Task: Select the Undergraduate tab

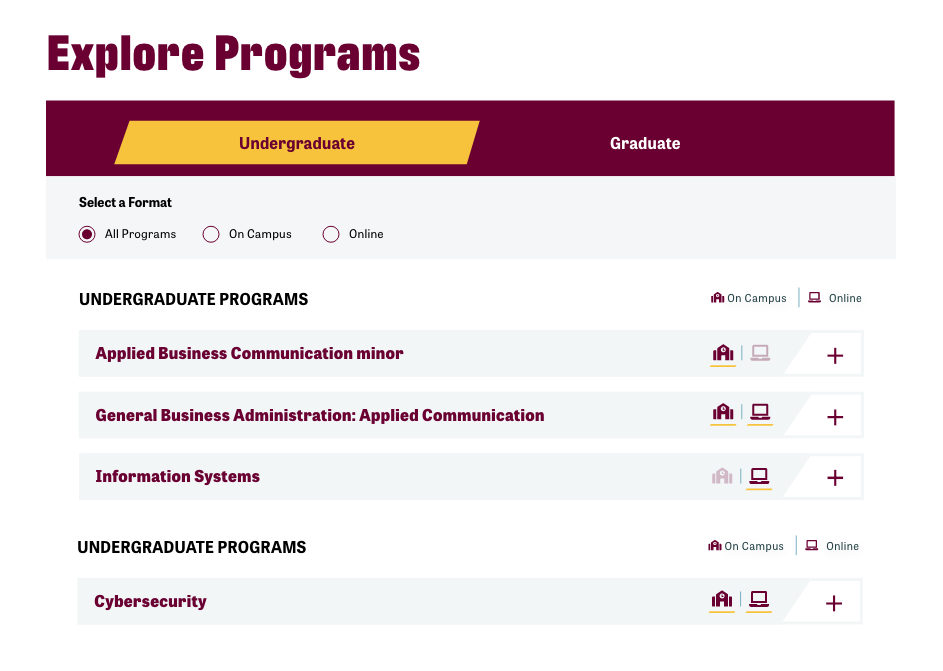Action: 297,143
